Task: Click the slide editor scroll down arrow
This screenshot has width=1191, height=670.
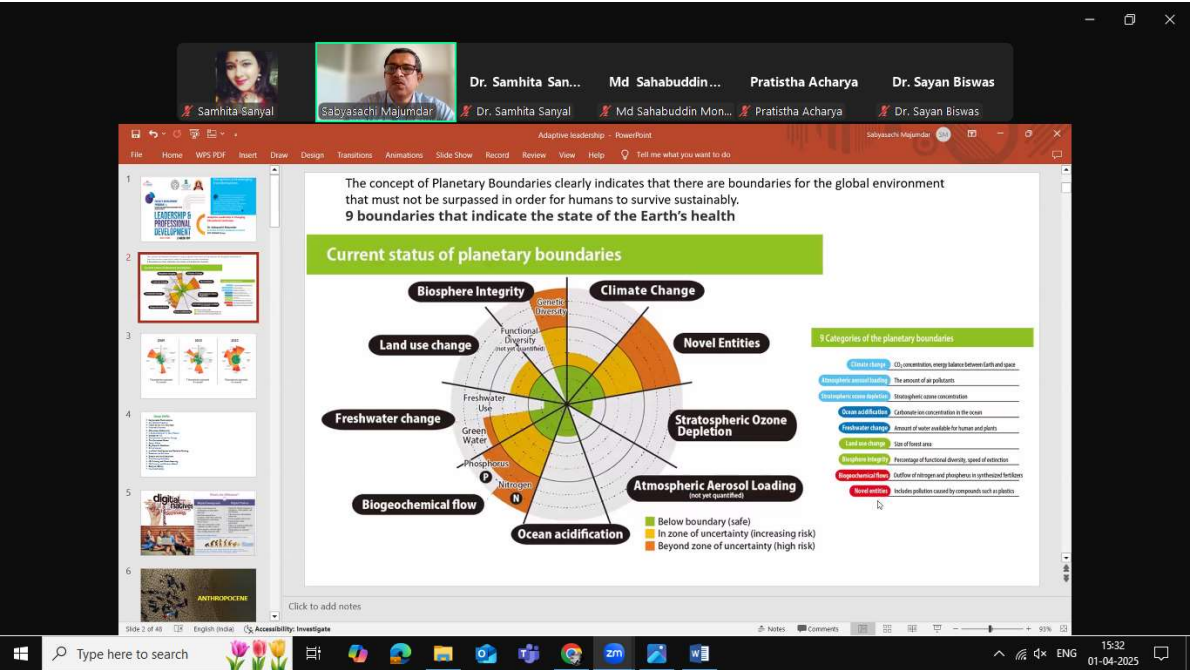Action: click(x=1066, y=558)
